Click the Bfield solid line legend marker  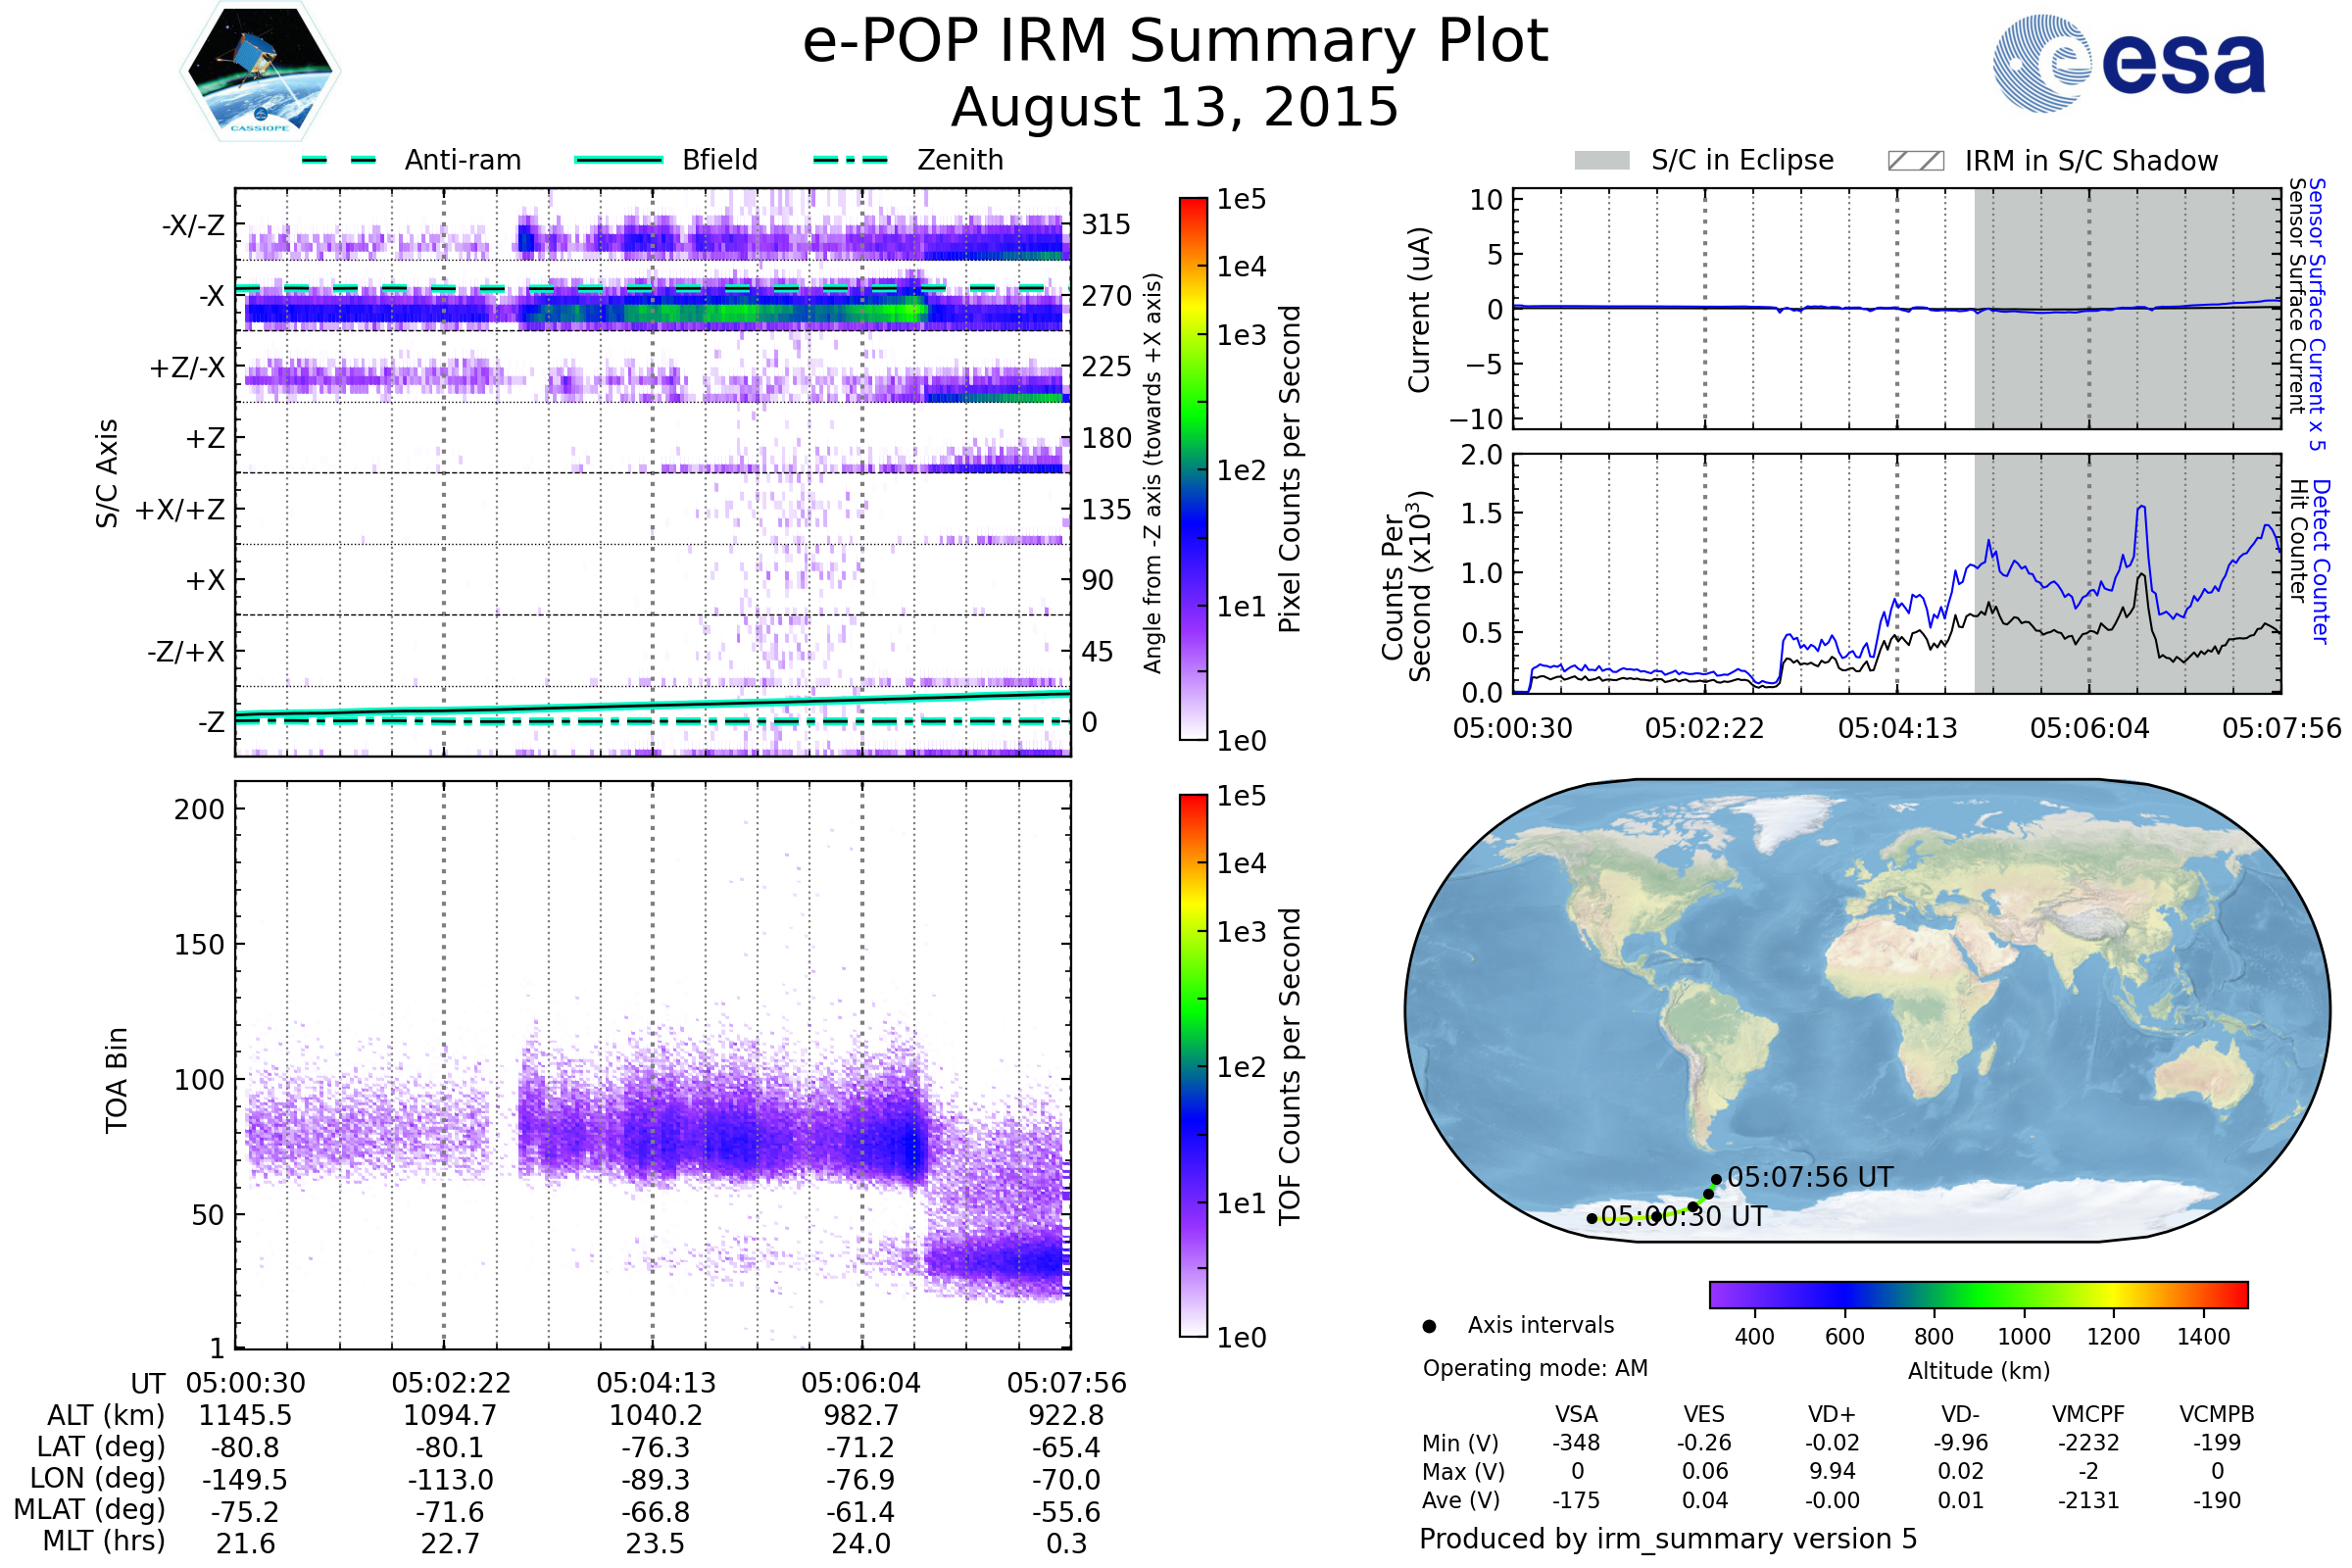click(618, 160)
